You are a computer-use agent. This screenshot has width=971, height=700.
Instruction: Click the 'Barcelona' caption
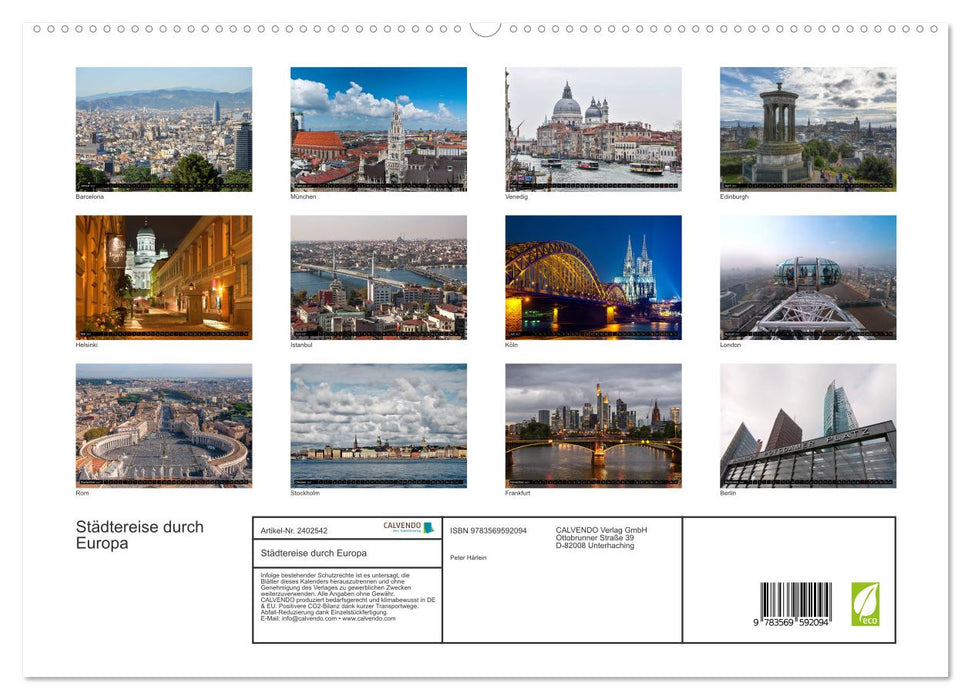coord(90,196)
